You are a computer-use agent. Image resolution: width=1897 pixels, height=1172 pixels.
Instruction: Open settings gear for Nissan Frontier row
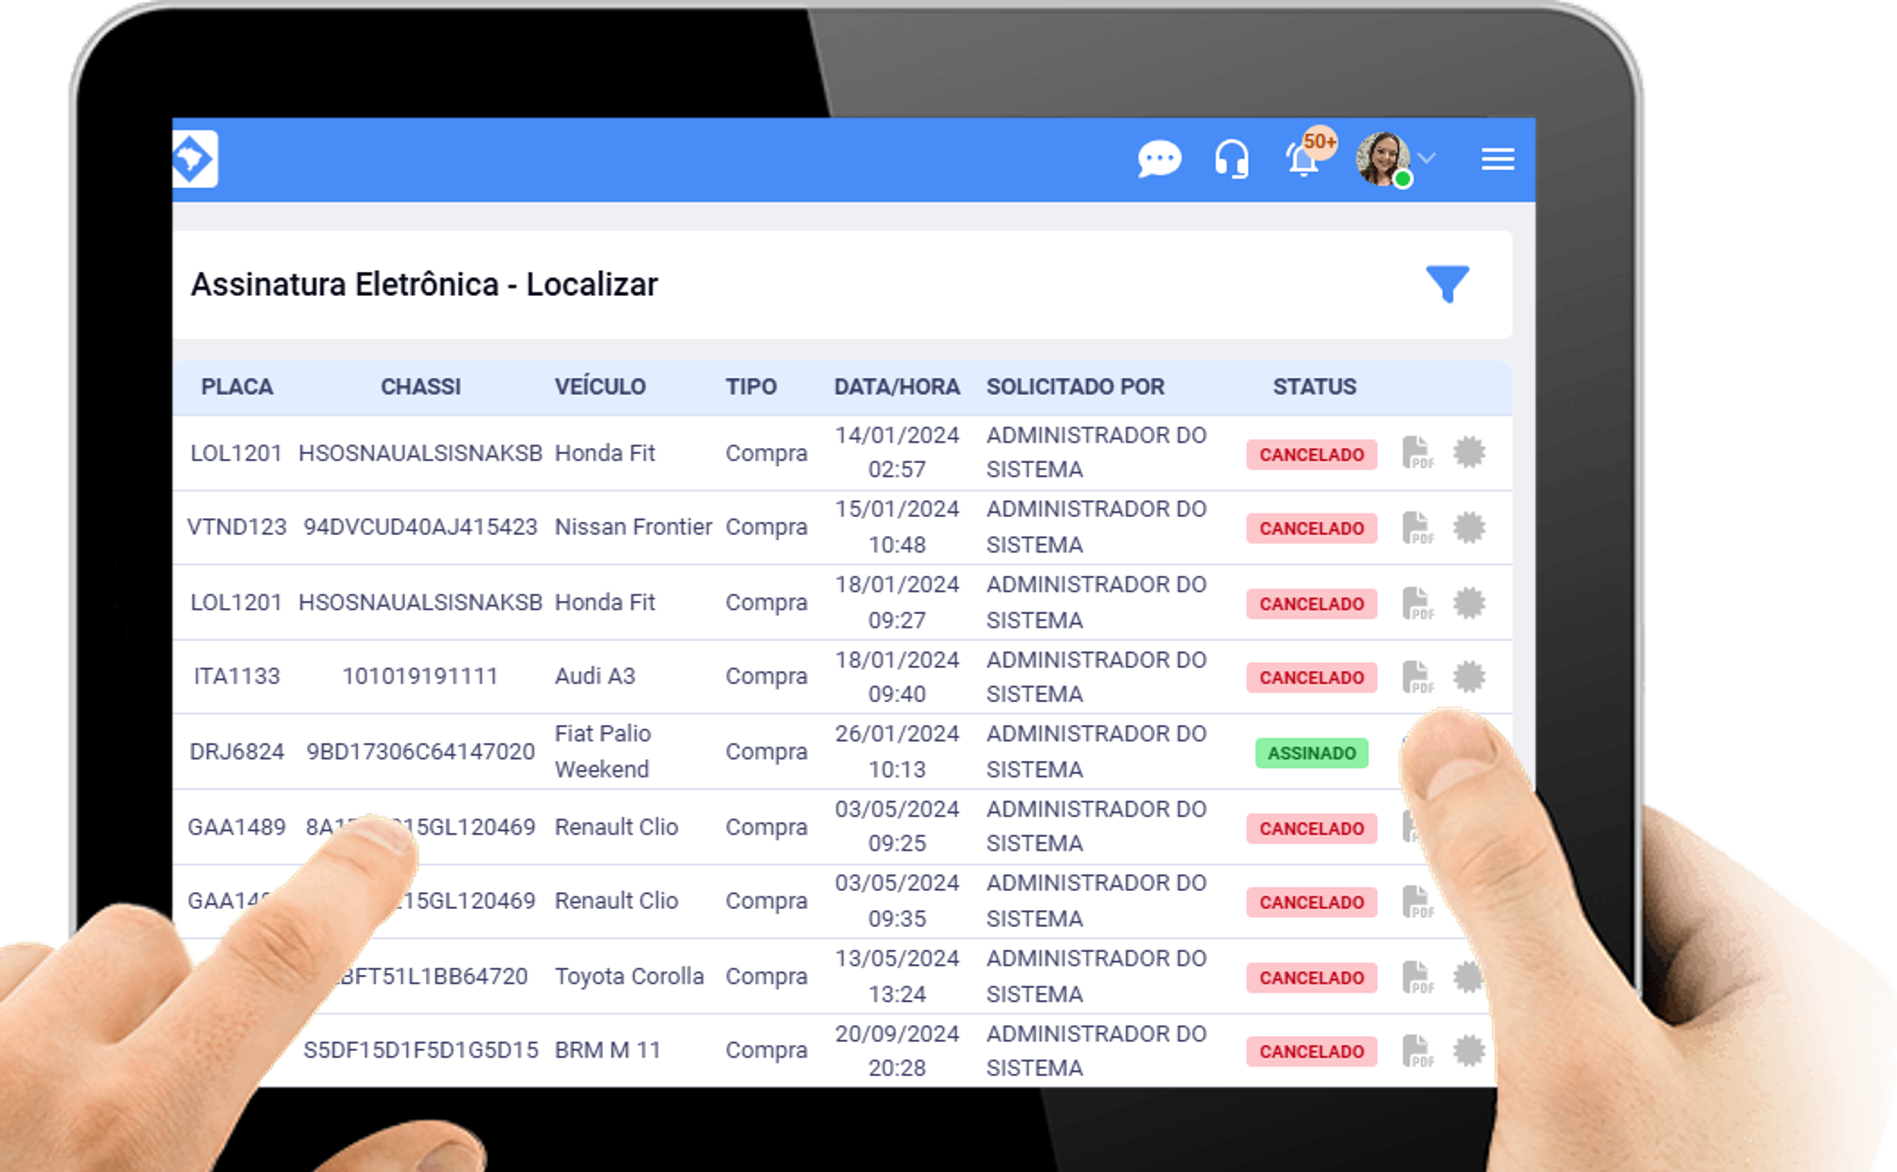(1469, 527)
